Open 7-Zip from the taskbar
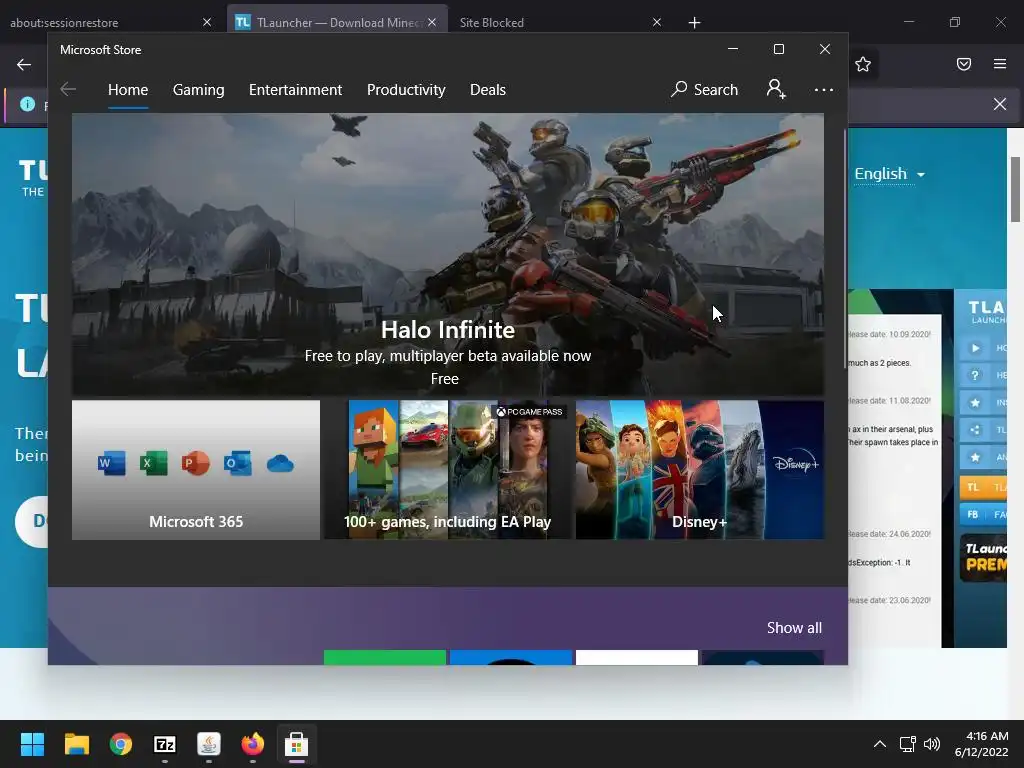This screenshot has height=768, width=1024. click(165, 744)
